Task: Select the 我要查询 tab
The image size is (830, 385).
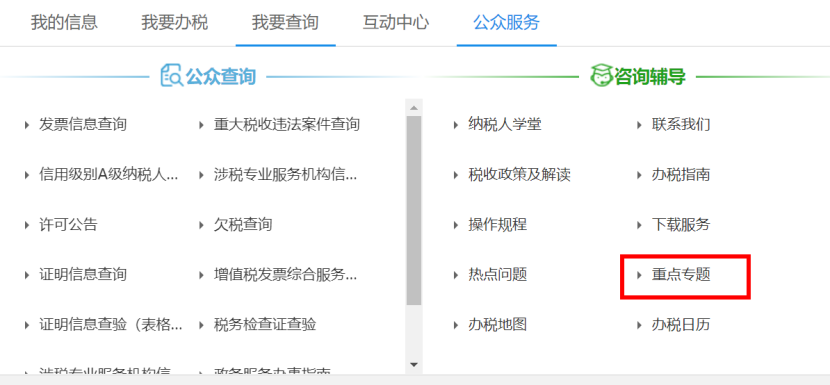Action: tap(285, 23)
